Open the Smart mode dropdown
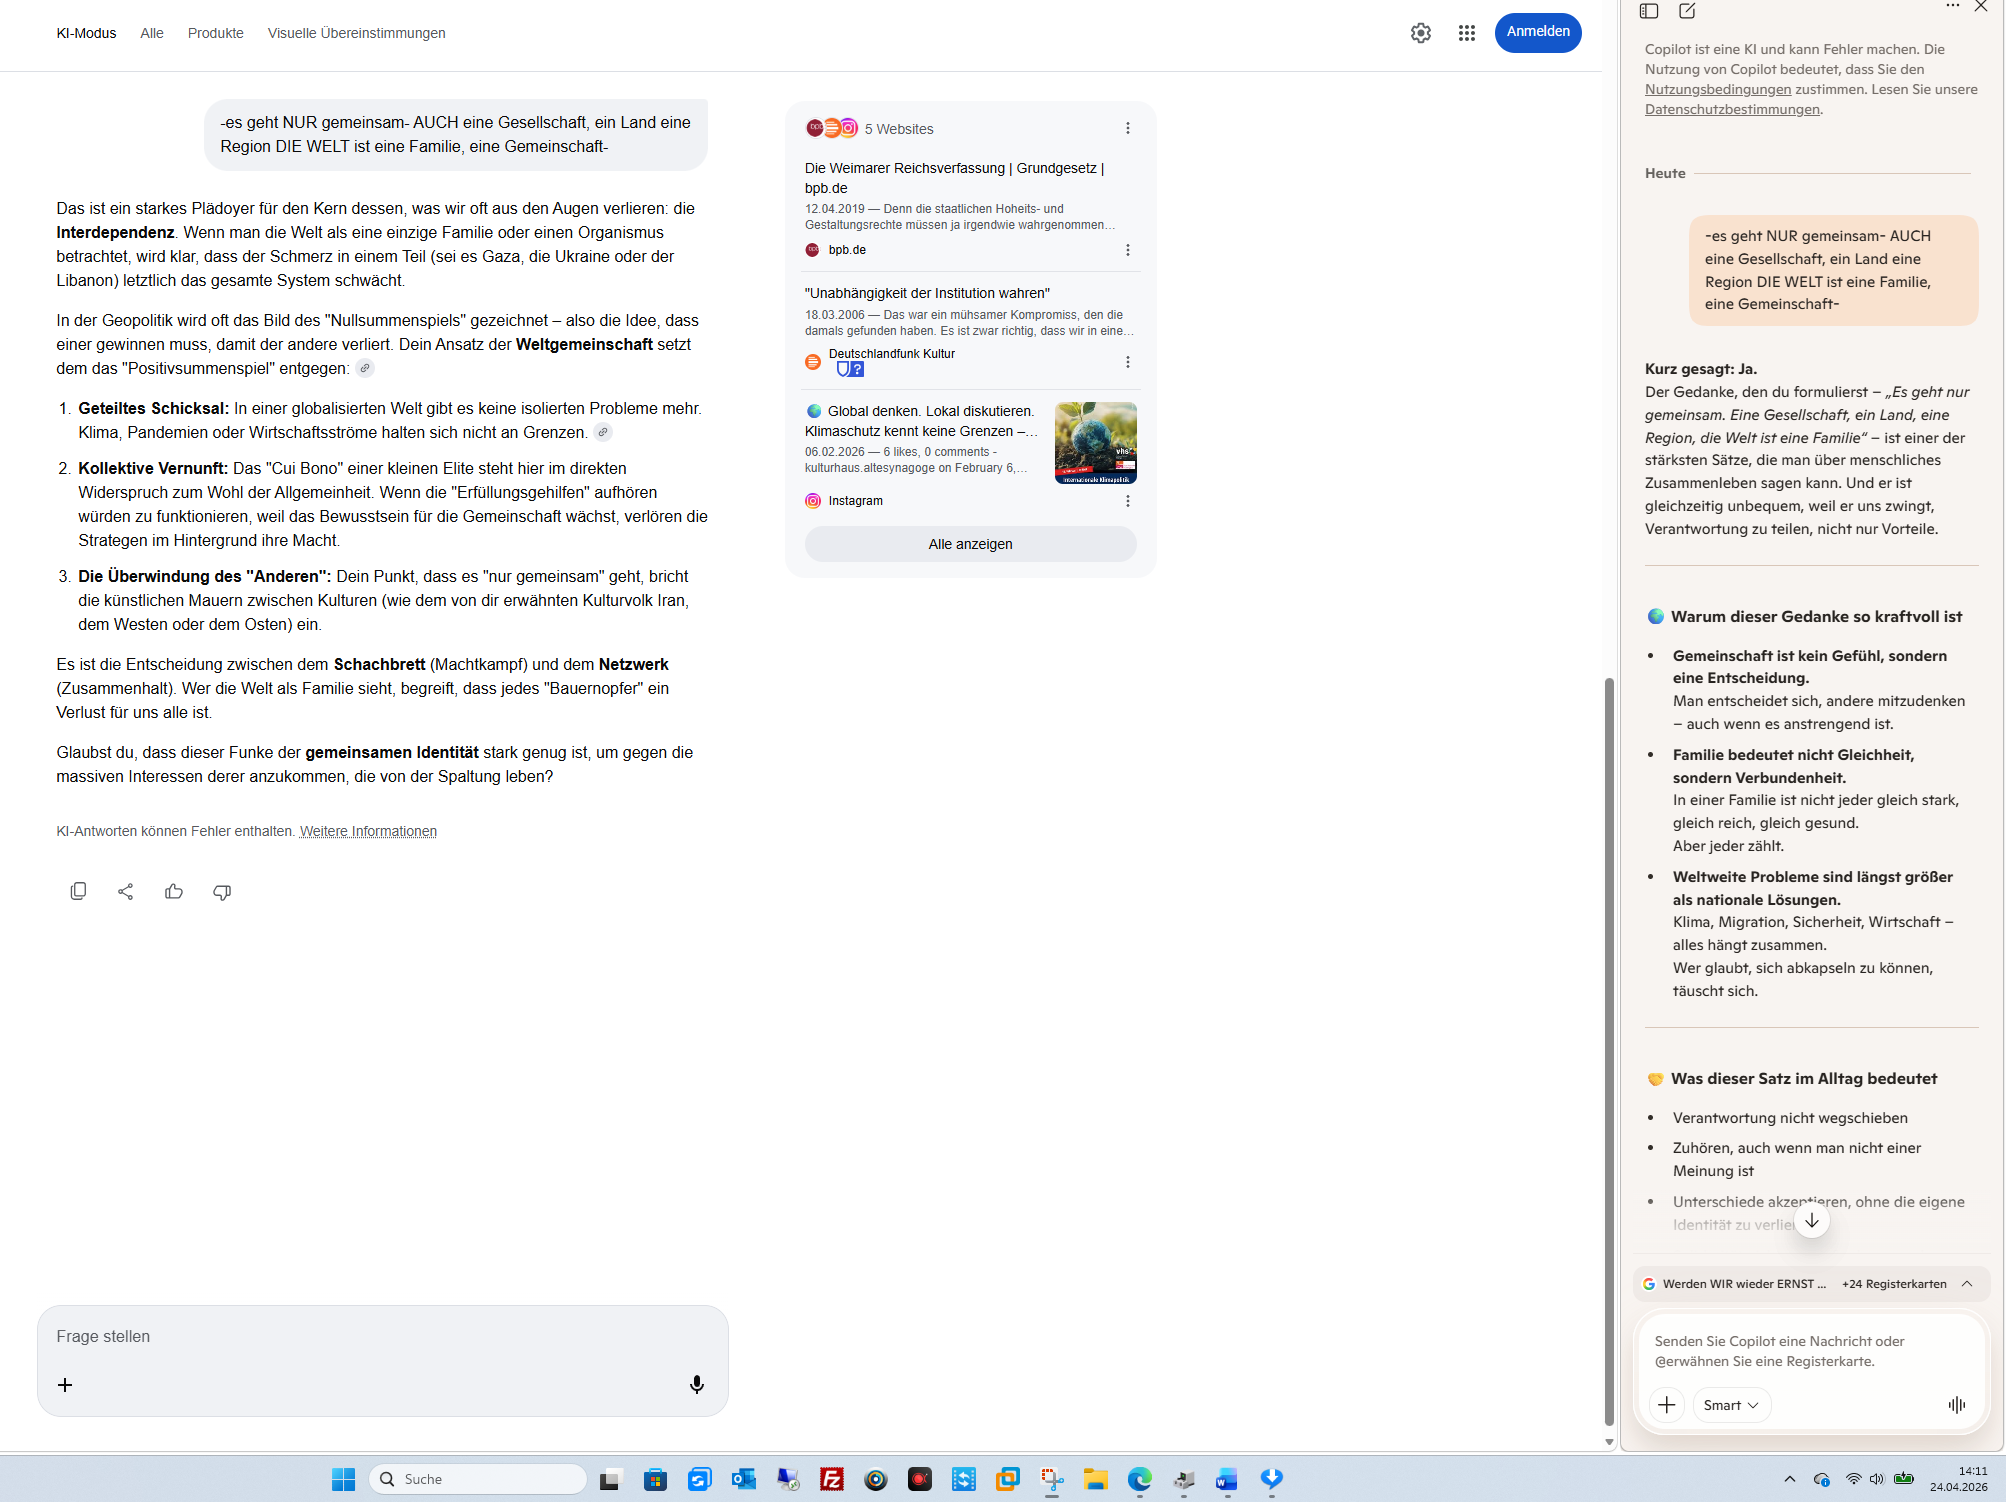The height and width of the screenshot is (1502, 2006). coord(1731,1405)
